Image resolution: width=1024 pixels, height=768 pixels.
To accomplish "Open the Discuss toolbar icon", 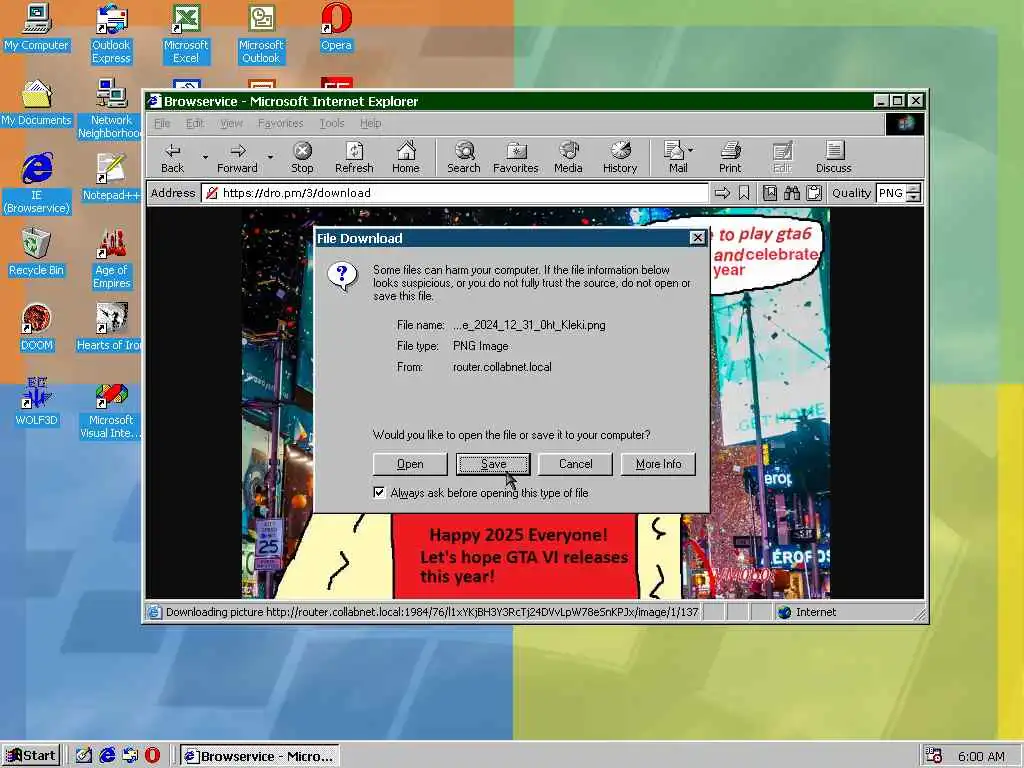I will point(833,157).
